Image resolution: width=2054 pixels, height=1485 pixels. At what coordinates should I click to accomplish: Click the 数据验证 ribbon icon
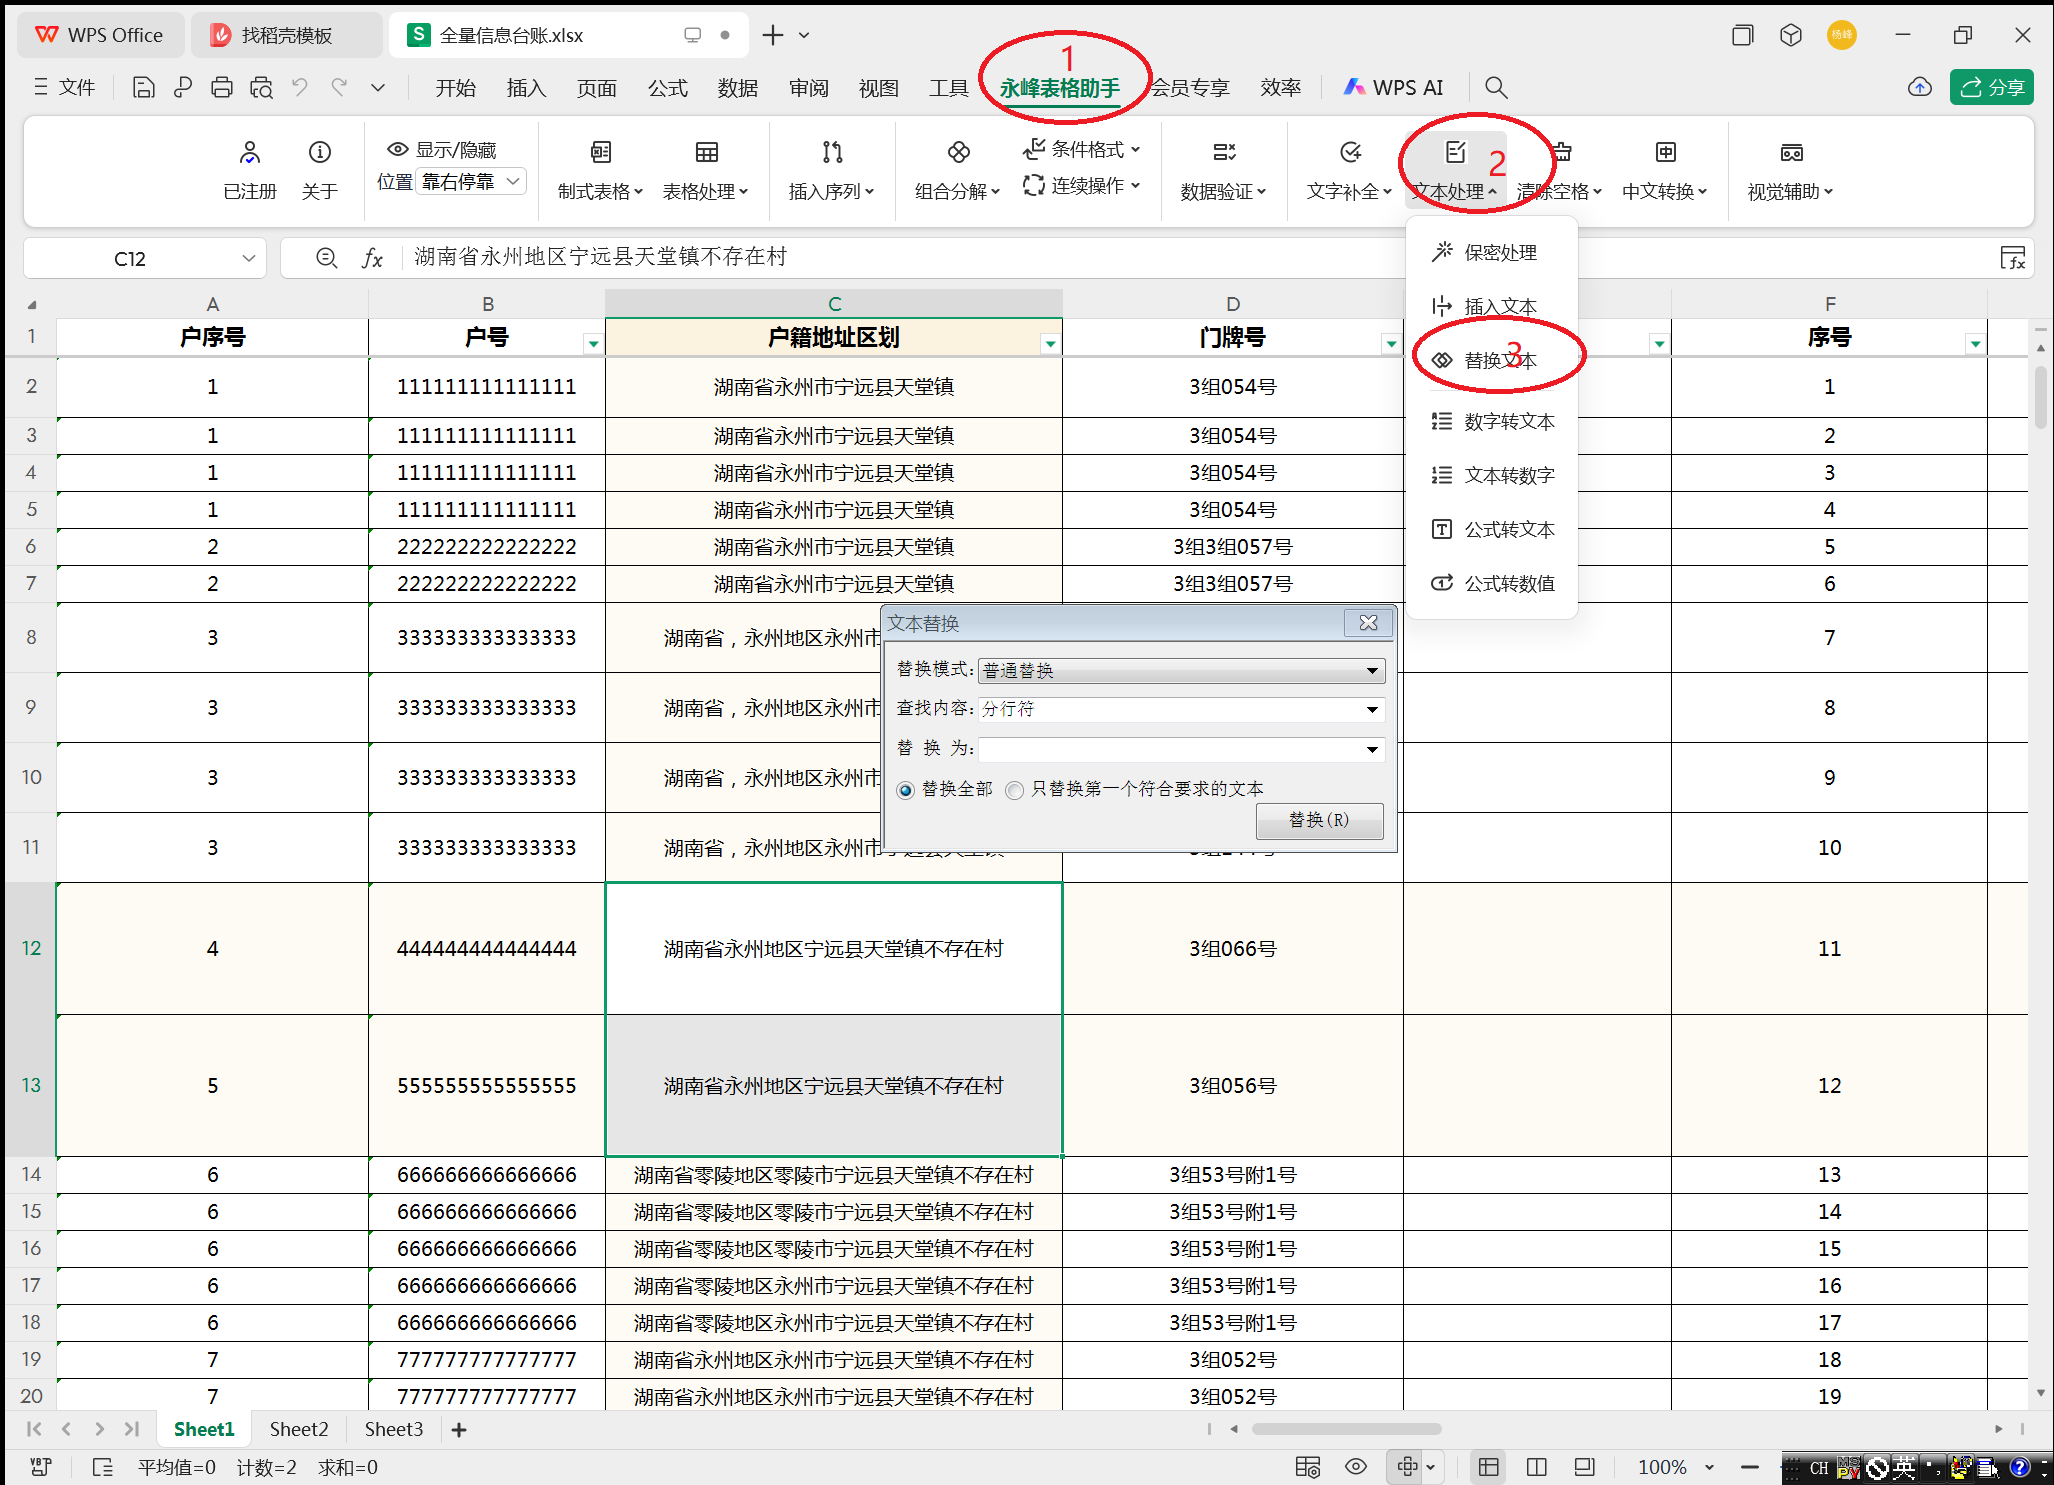(x=1223, y=152)
